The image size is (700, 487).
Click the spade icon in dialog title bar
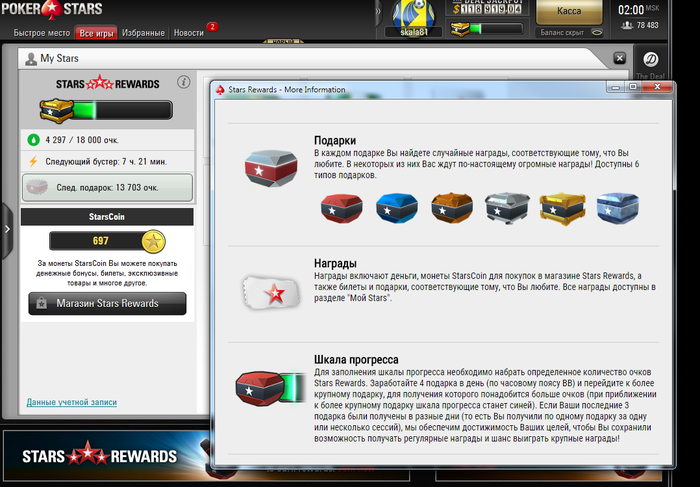pos(220,90)
